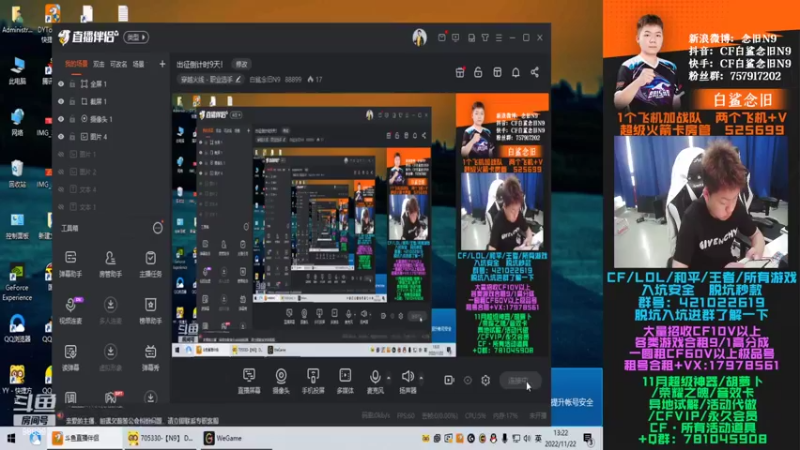This screenshot has height=450, width=800.
Task: Open the notification center icon in taskbar
Action: click(x=587, y=438)
